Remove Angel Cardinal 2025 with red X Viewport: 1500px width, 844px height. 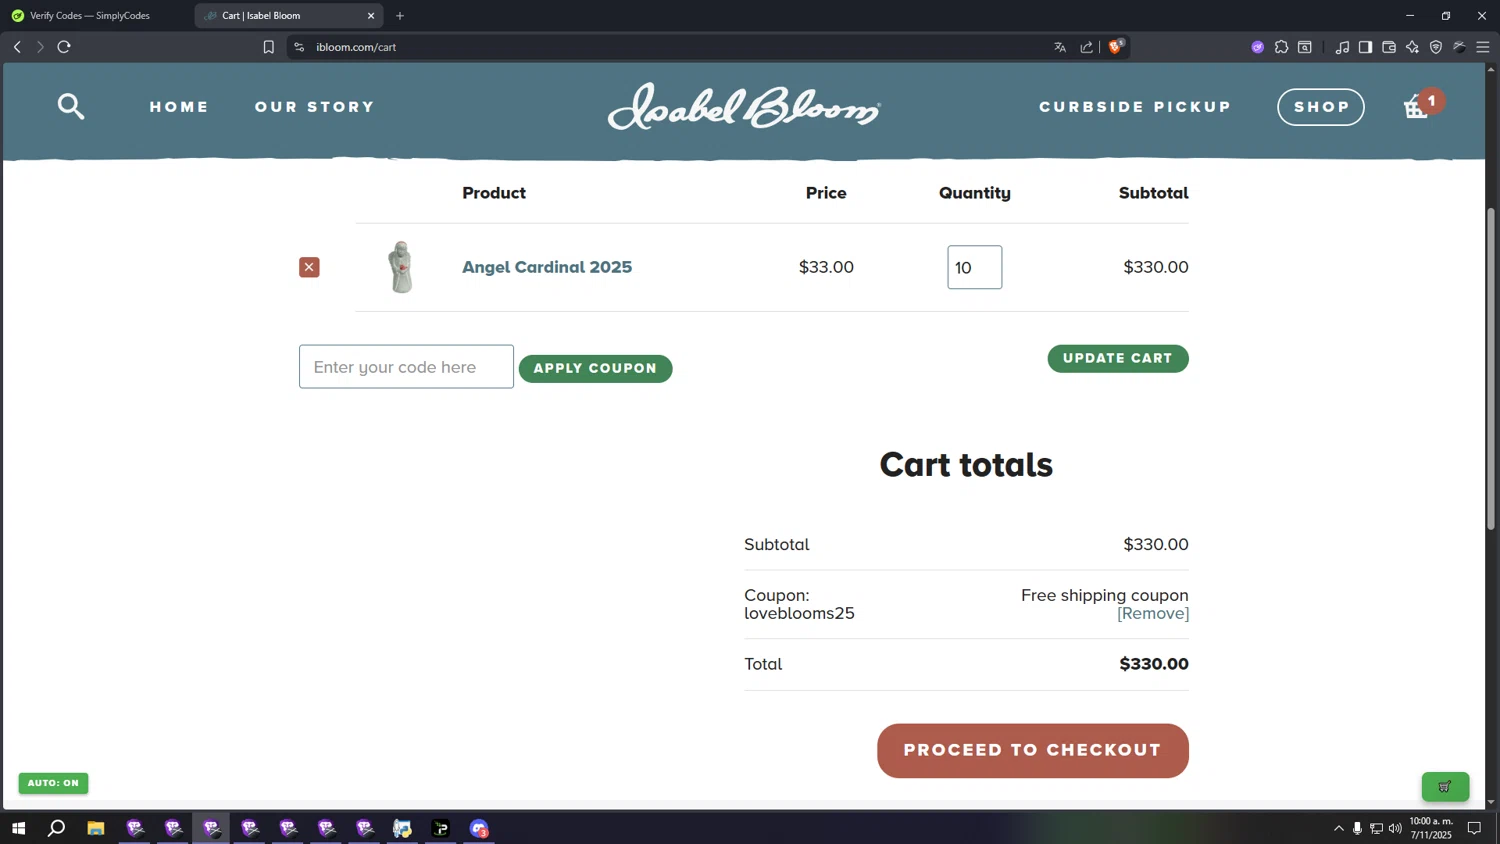click(x=309, y=267)
